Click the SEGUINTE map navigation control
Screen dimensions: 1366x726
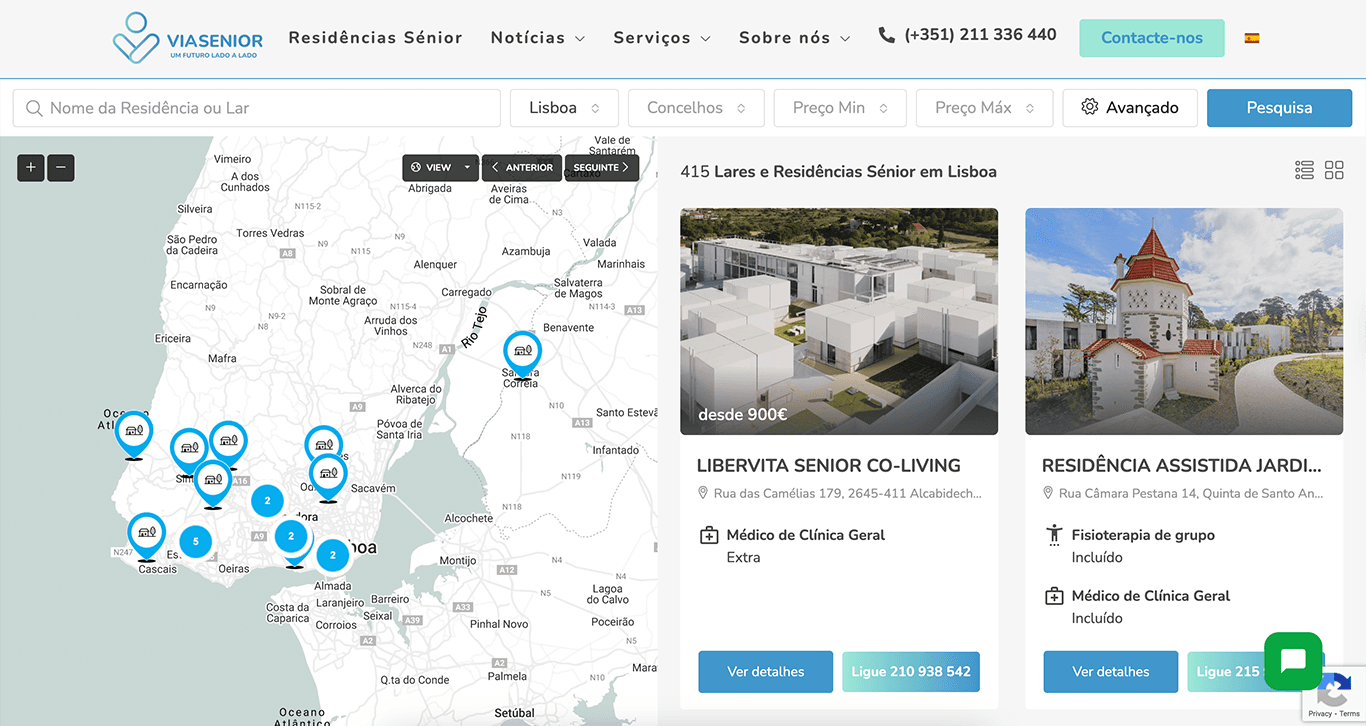(x=601, y=167)
